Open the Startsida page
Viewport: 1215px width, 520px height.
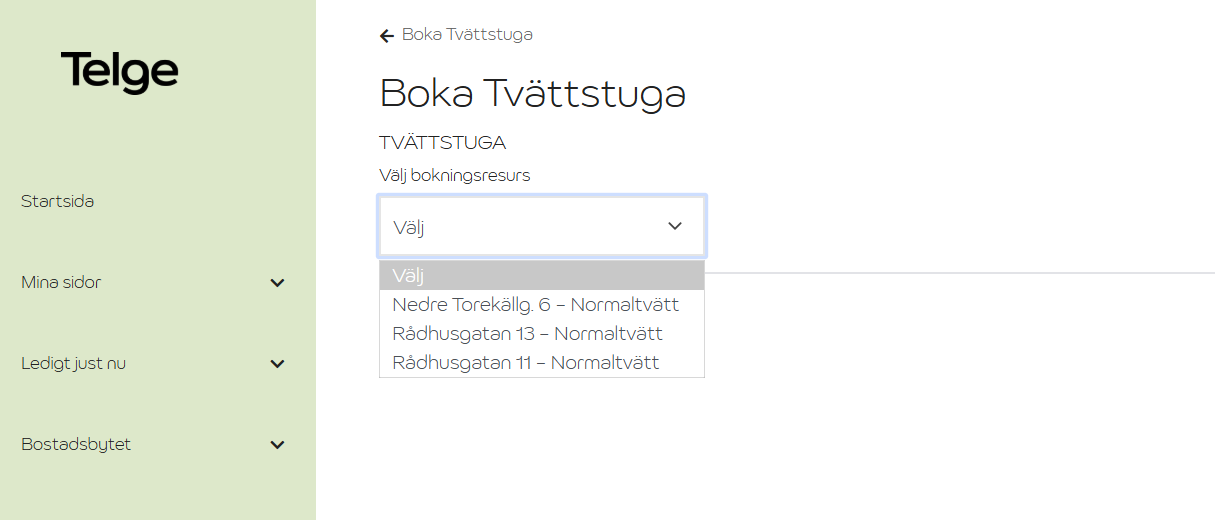pos(58,201)
